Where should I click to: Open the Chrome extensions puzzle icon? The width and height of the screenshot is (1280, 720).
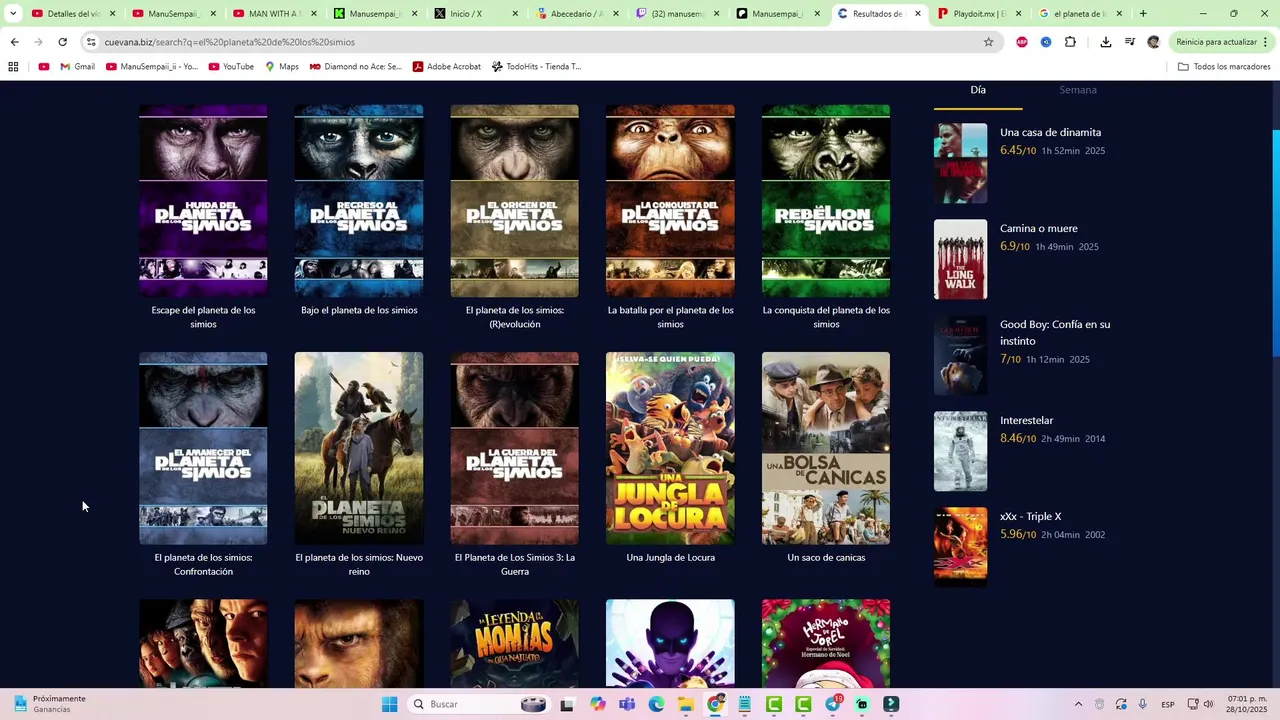click(1070, 42)
